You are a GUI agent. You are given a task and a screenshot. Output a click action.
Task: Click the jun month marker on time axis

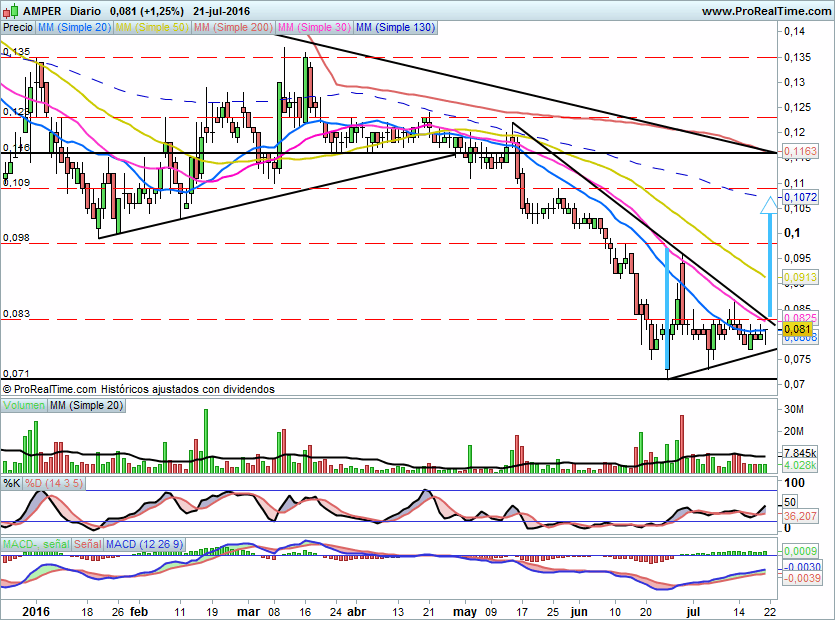point(579,612)
